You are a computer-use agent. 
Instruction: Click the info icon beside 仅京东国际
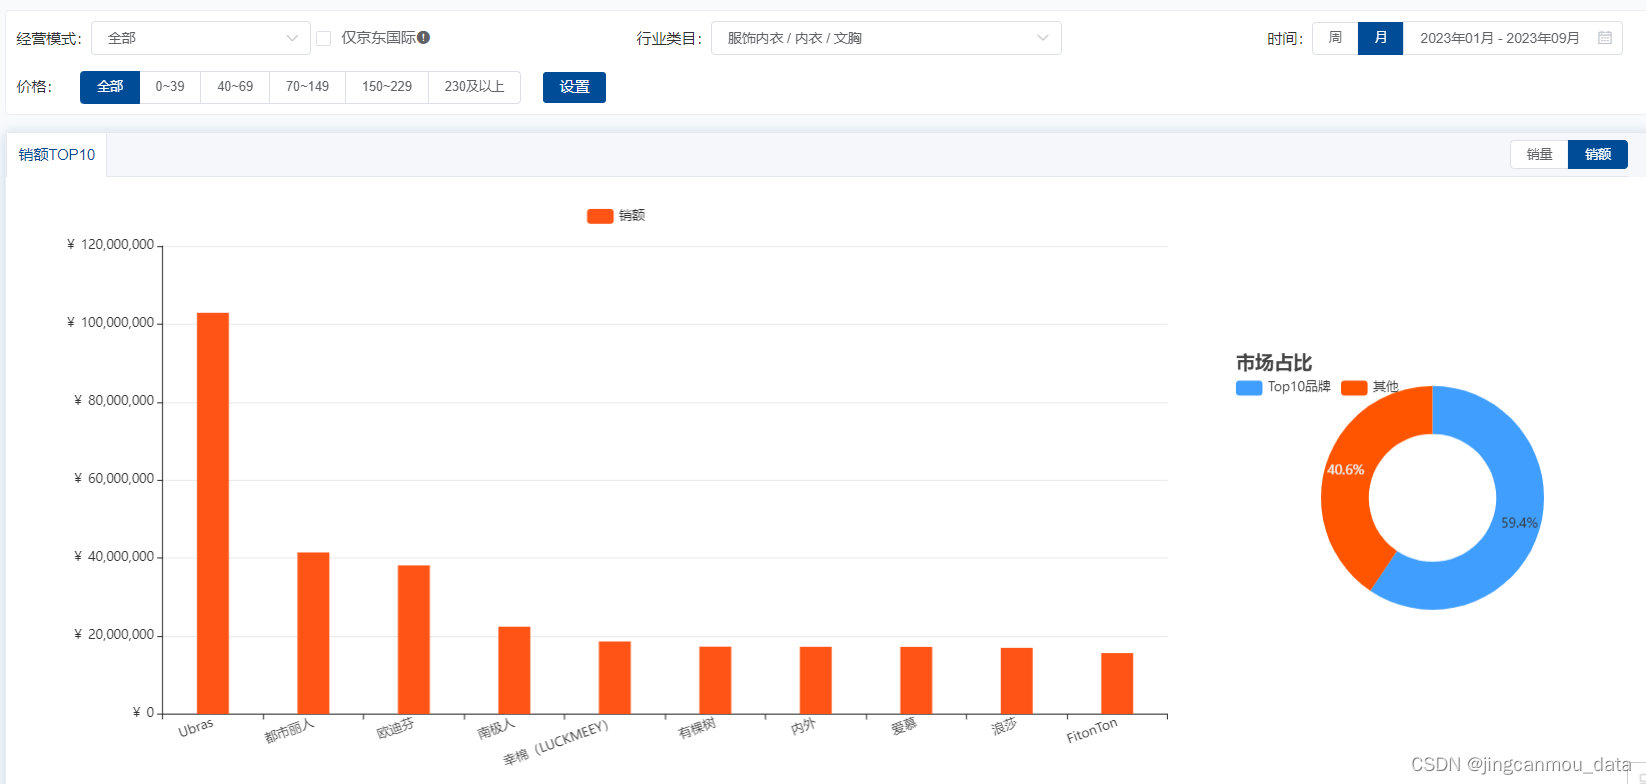[424, 38]
